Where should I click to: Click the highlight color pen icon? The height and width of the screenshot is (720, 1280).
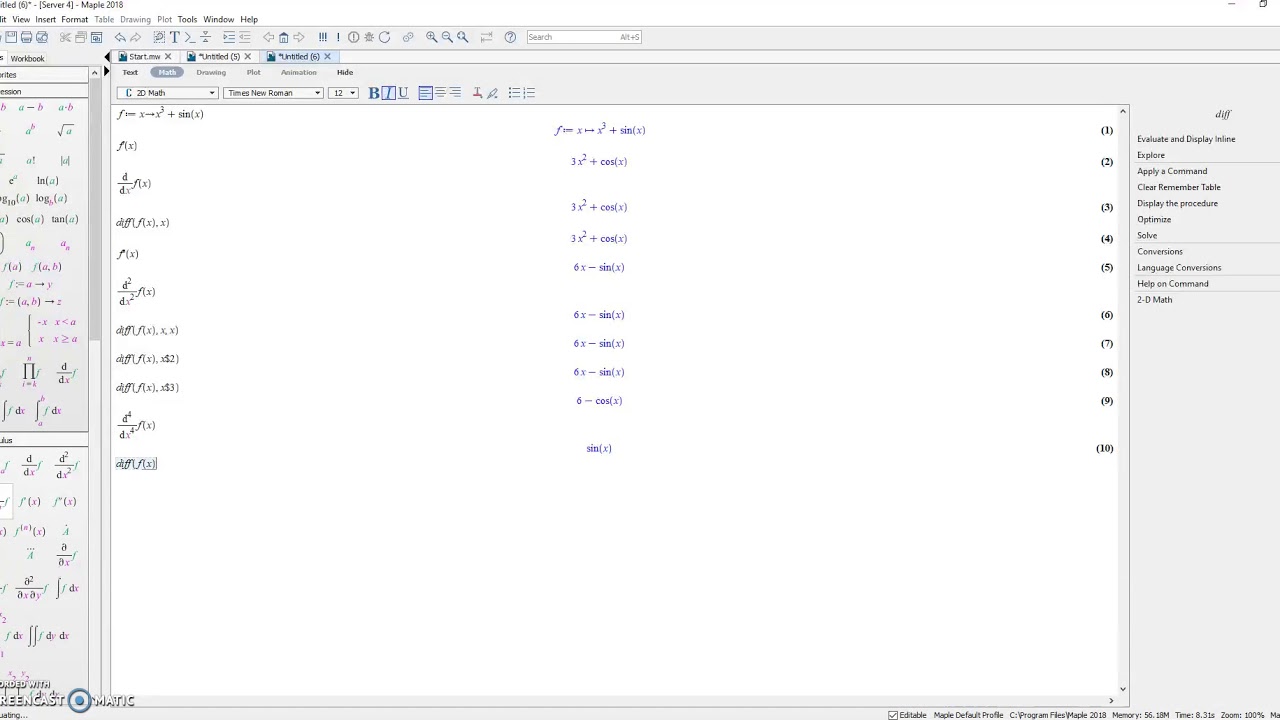pos(492,93)
